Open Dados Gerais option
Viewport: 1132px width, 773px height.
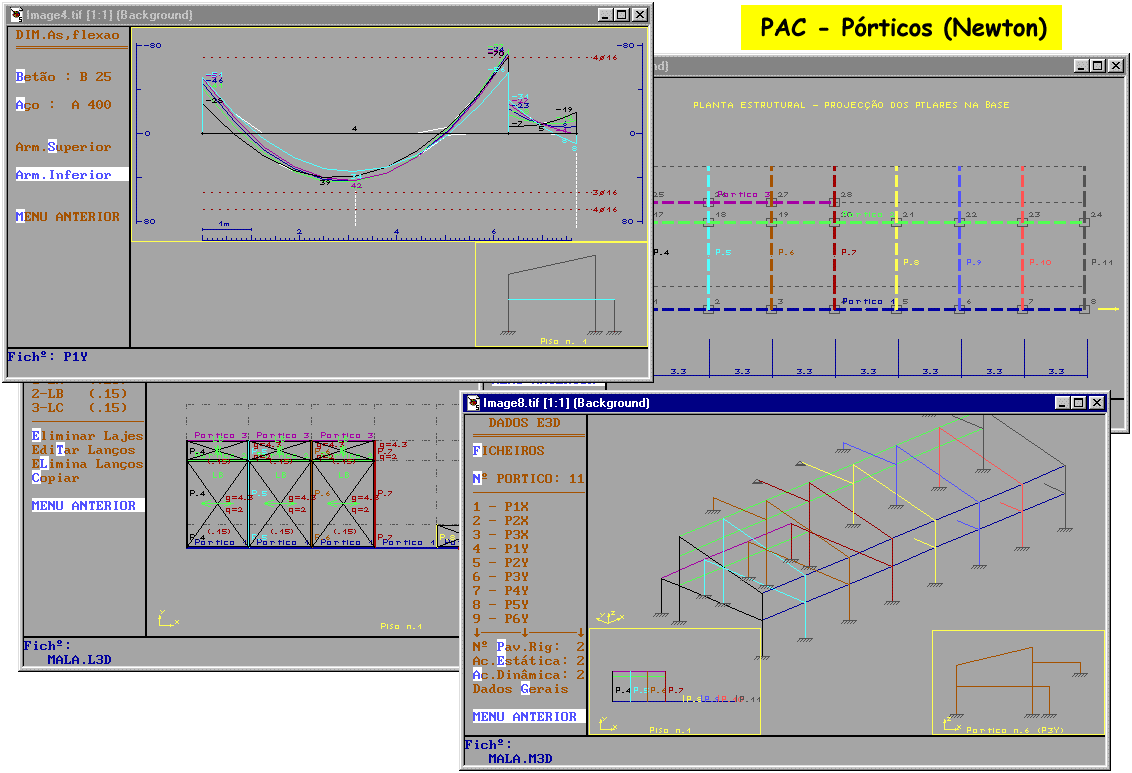[519, 689]
